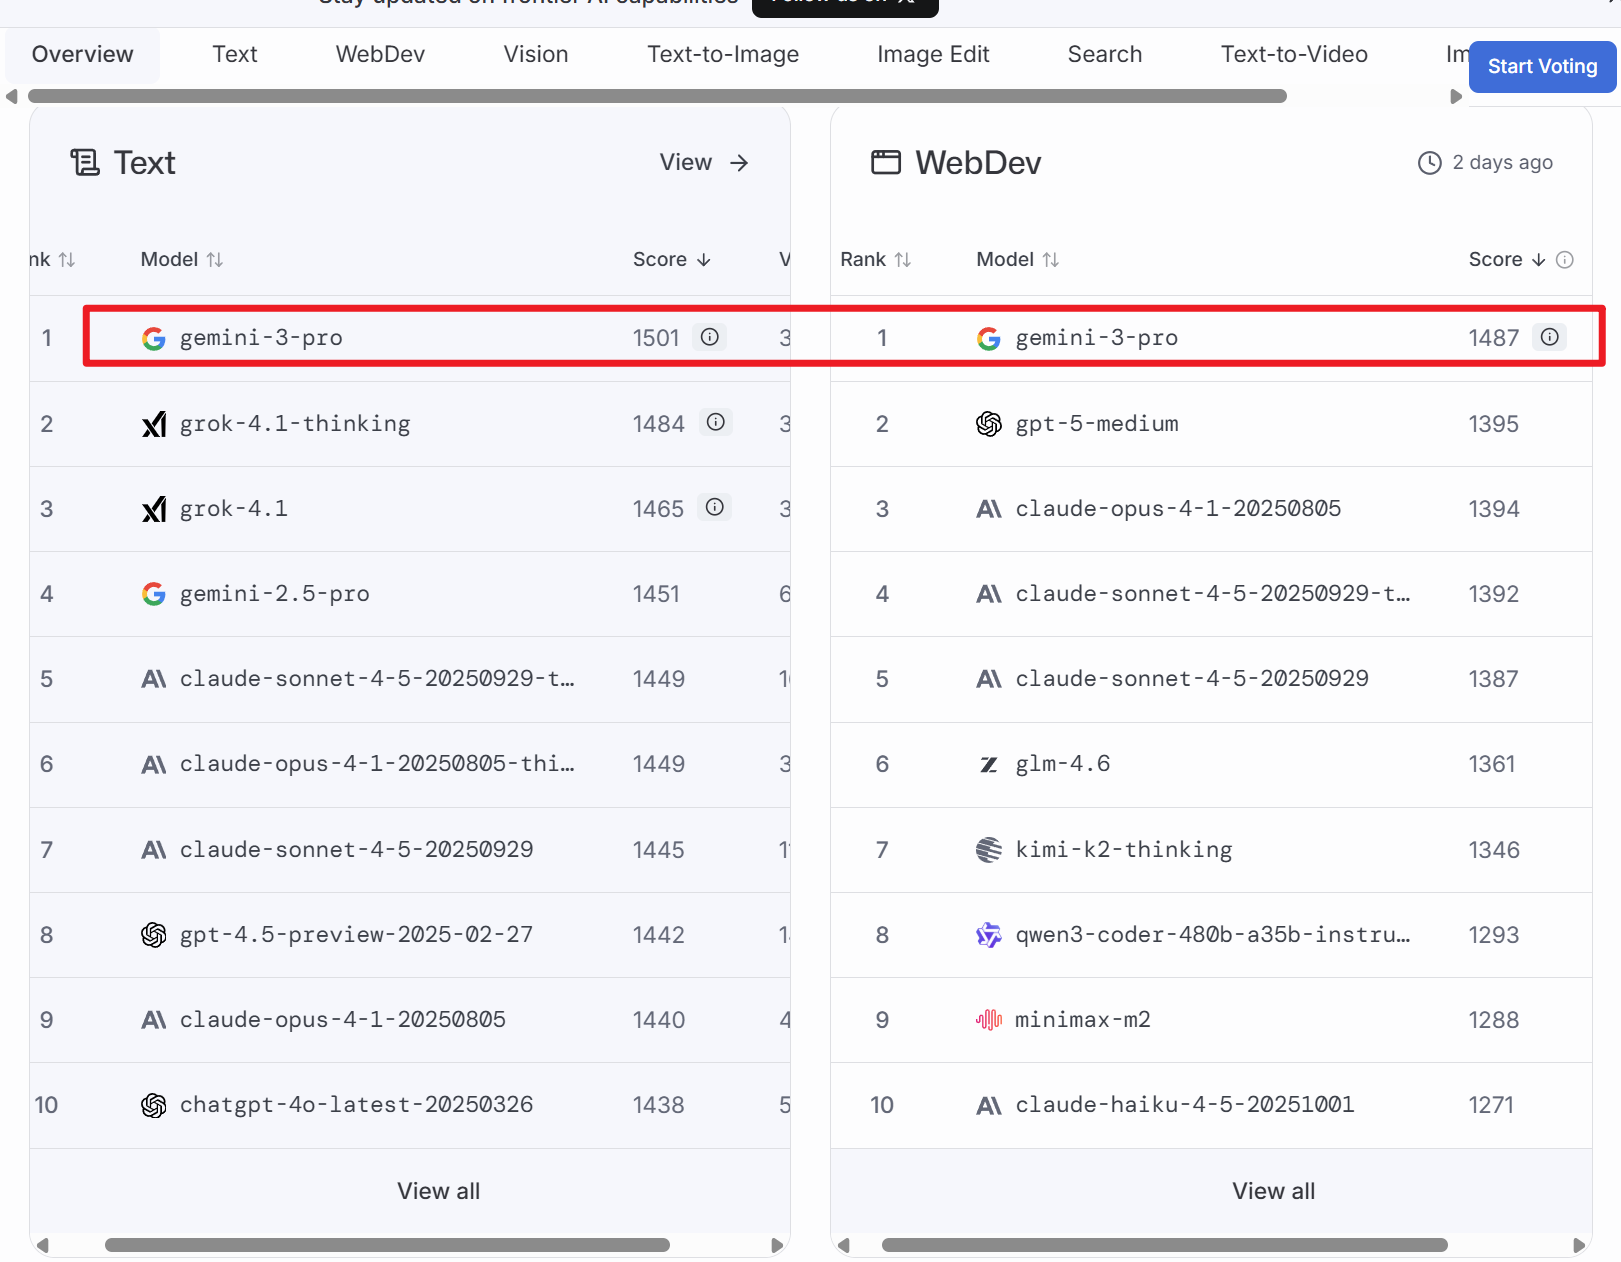Viewport: 1621px width, 1262px height.
Task: Click info icon beside grok-4.1 score 1465
Action: pos(714,507)
